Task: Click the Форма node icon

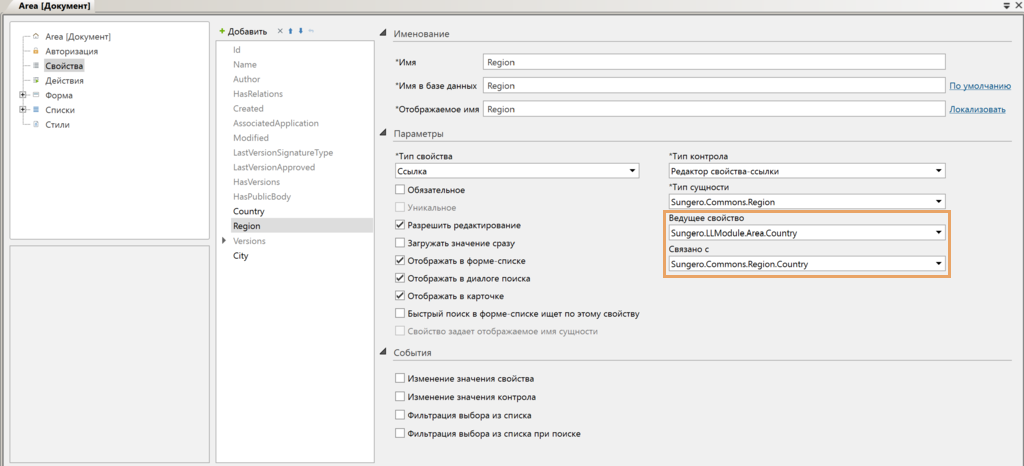Action: (36, 95)
